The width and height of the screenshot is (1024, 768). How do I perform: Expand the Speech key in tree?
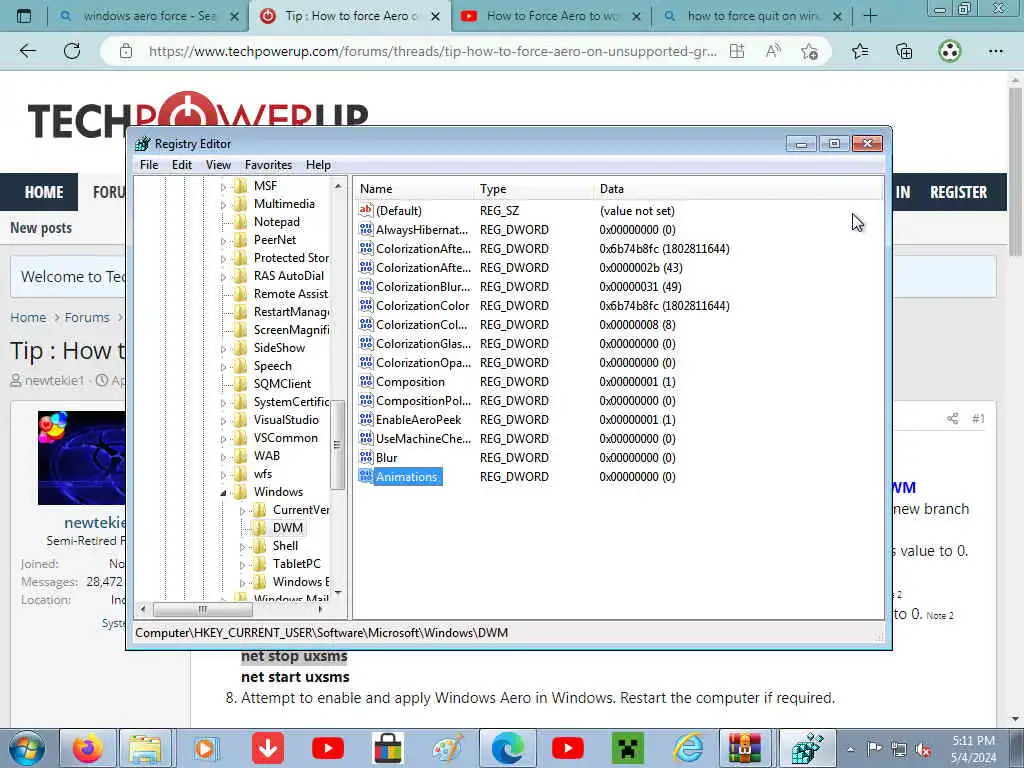click(223, 366)
